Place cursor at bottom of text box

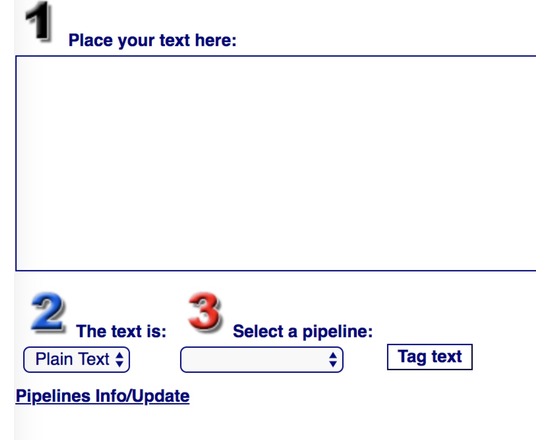(x=276, y=261)
